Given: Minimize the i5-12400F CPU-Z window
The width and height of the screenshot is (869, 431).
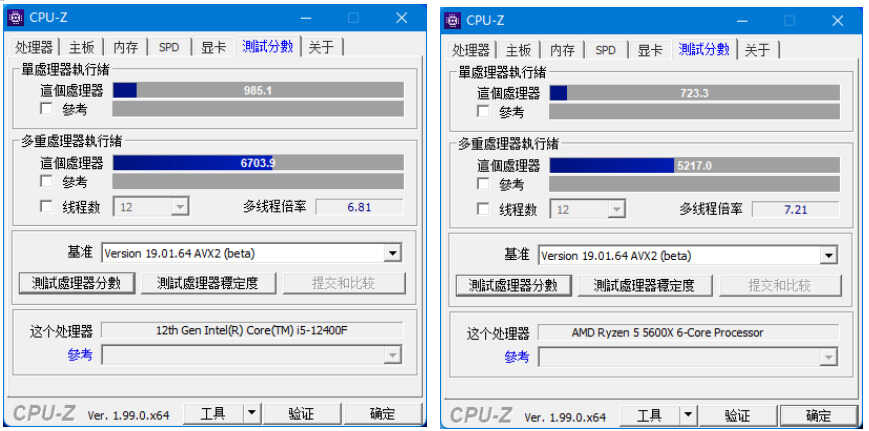Looking at the screenshot, I should pos(306,18).
